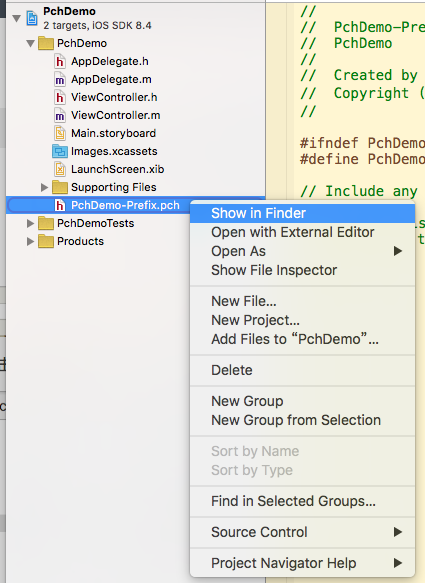Click the PchDemoTests group label
425x583 pixels.
click(x=95, y=223)
